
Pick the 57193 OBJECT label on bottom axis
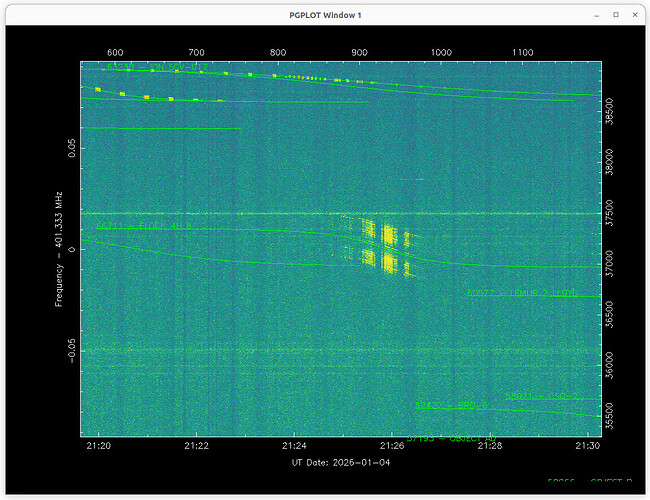click(x=452, y=438)
